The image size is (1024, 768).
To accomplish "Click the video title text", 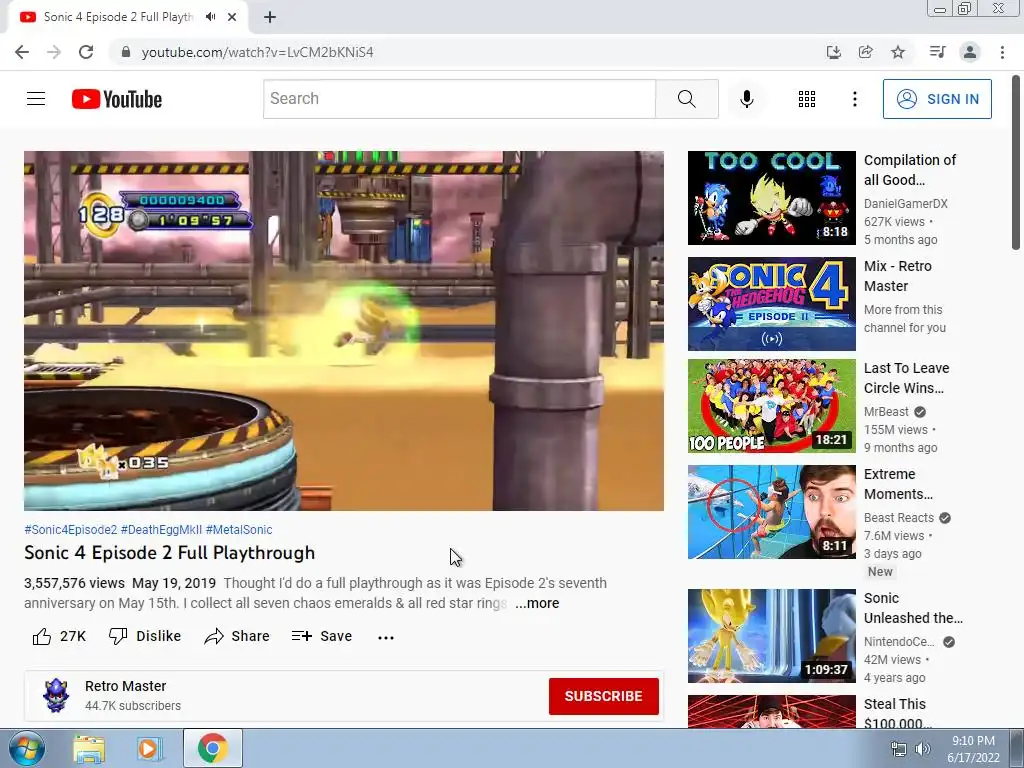I will click(x=170, y=553).
